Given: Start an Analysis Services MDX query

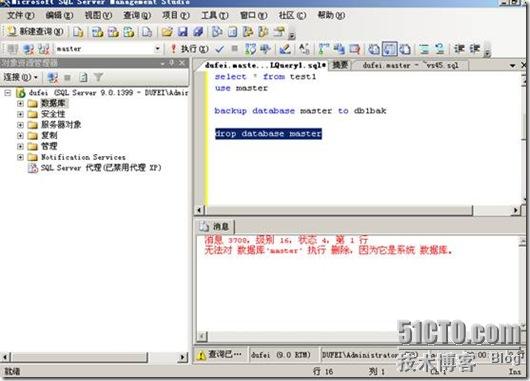Looking at the screenshot, I should pyautogui.click(x=97, y=32).
